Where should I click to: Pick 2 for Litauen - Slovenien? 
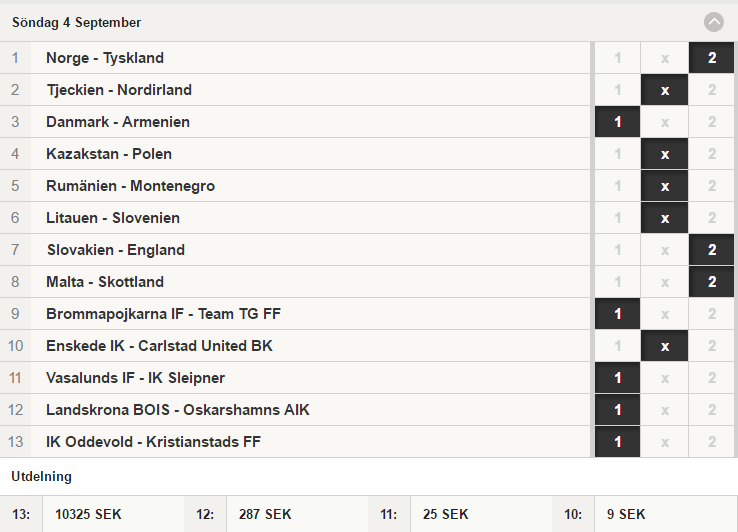[x=712, y=218]
